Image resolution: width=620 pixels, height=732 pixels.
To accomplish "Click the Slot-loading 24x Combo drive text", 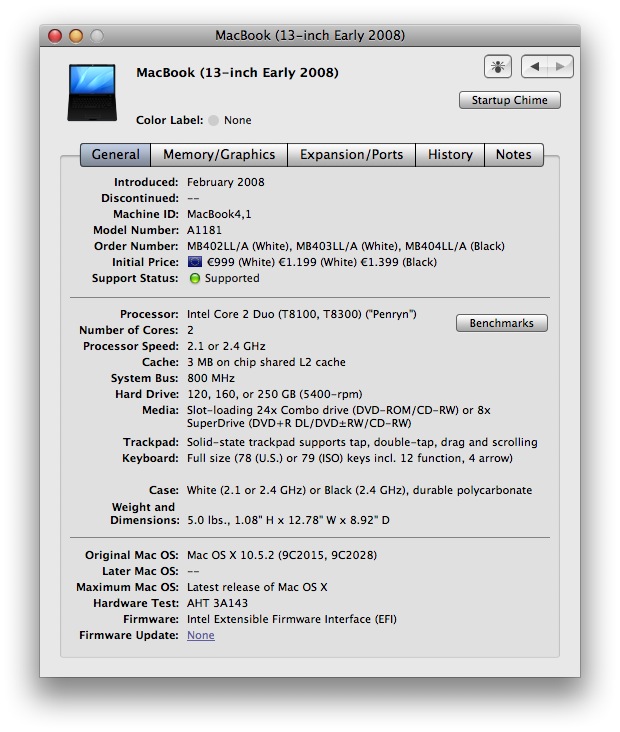I will 338,417.
